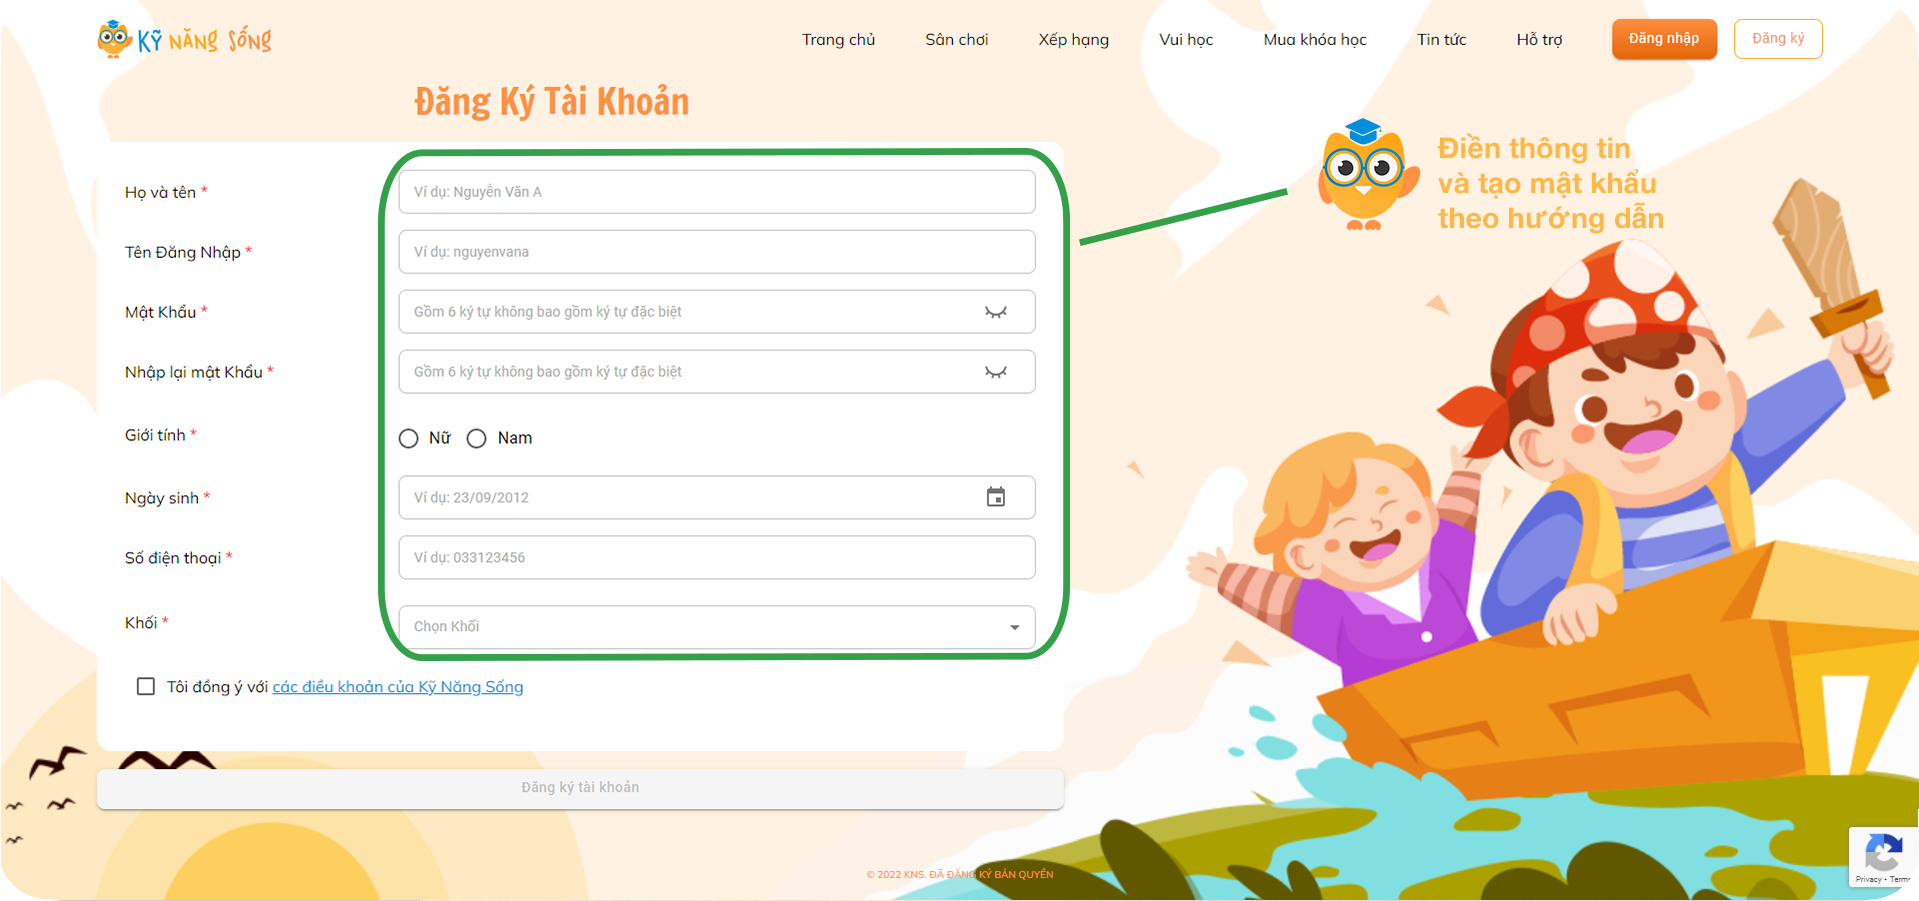
Task: Open the Hỗ trợ menu
Action: [1539, 39]
